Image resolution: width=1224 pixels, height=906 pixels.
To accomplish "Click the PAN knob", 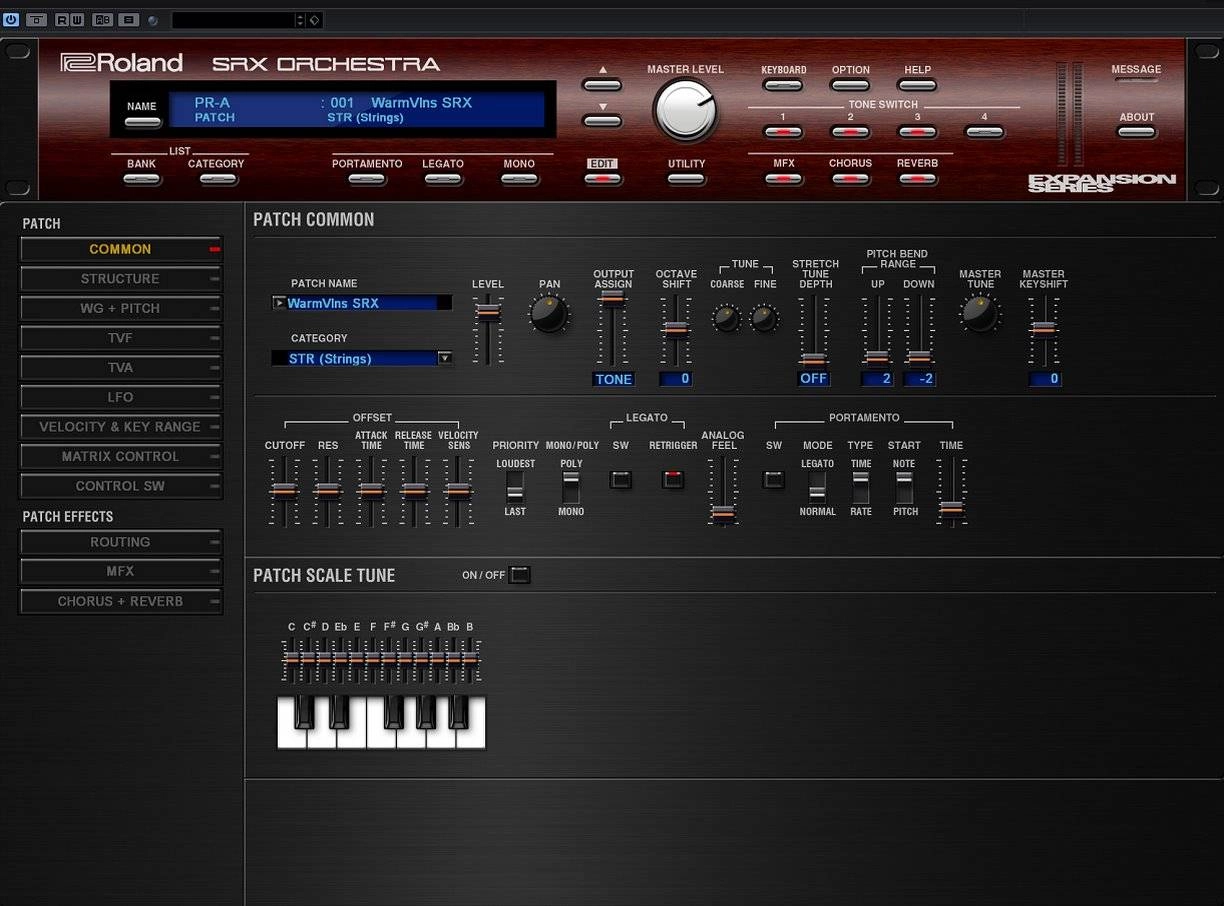I will (549, 314).
